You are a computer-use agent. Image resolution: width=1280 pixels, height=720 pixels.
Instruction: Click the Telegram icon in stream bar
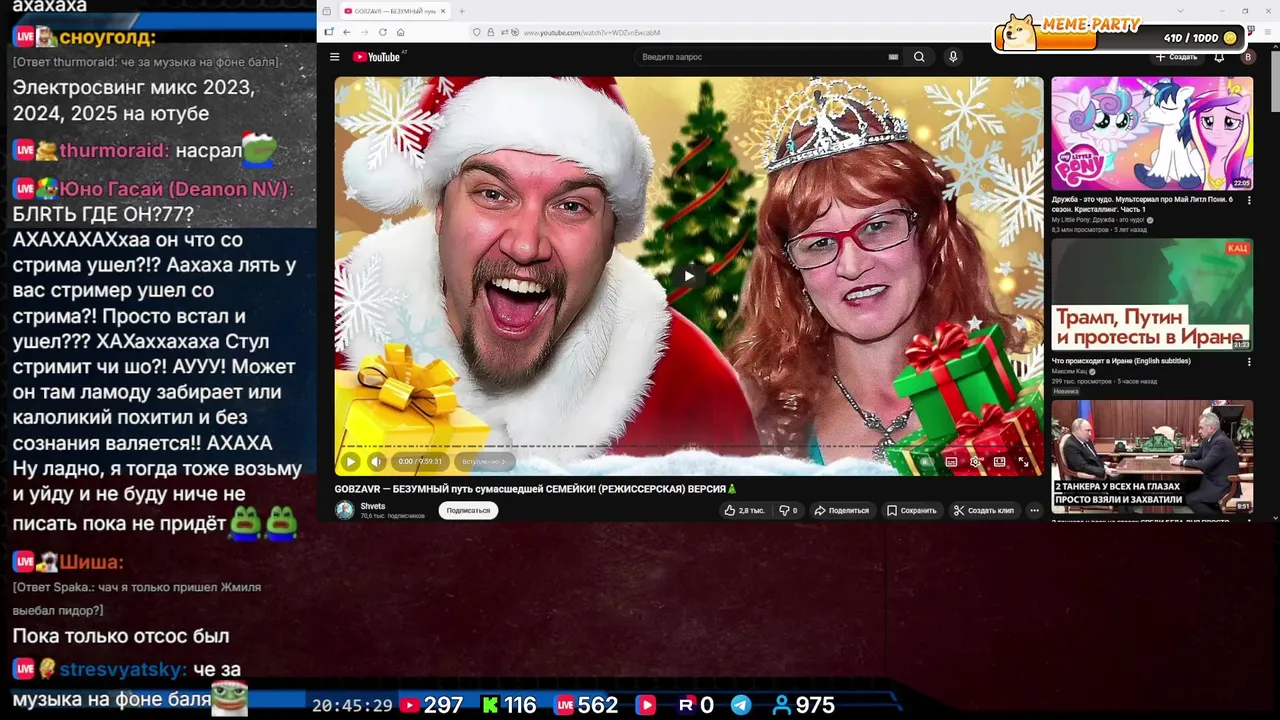[741, 705]
